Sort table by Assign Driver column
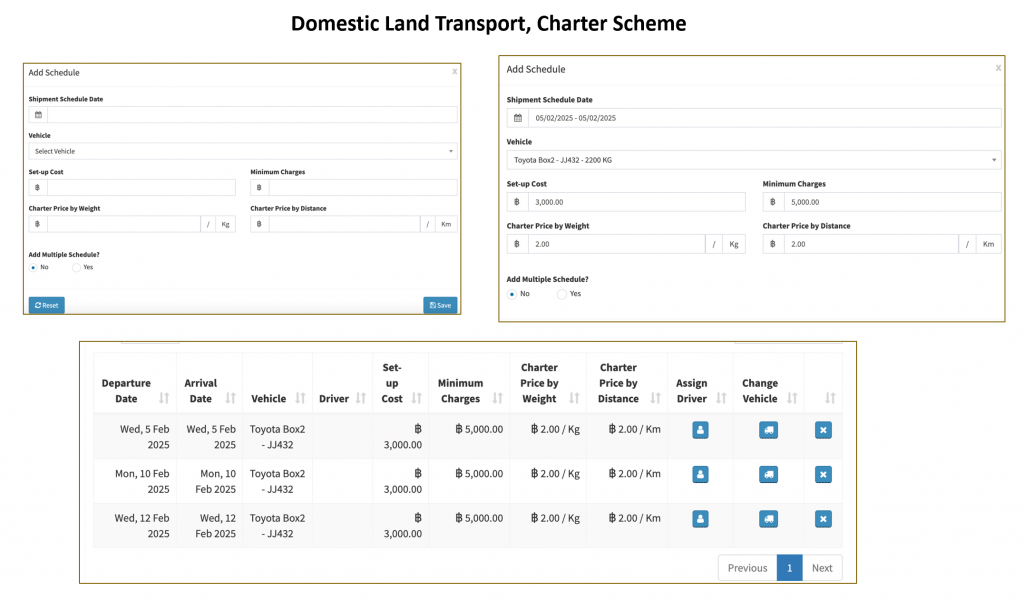 coord(722,398)
